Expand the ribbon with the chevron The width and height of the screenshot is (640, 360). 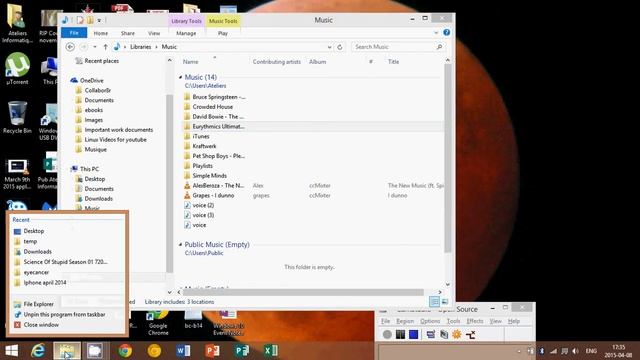click(x=436, y=33)
